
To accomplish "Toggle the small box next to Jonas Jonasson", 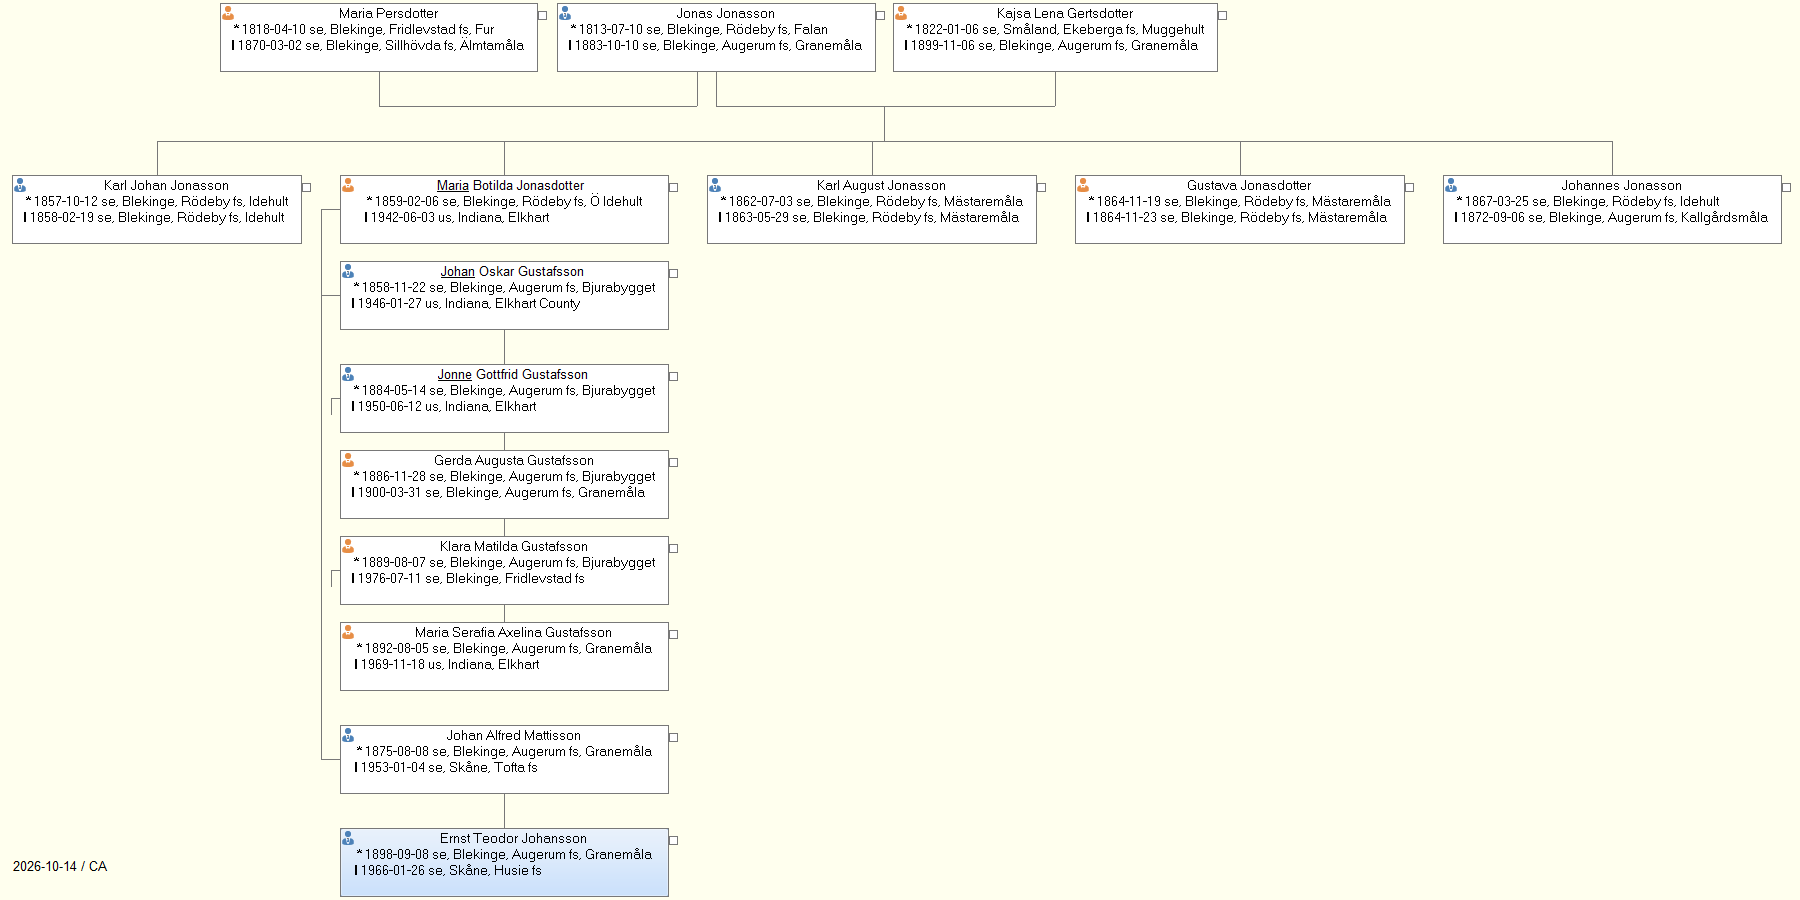I will pyautogui.click(x=881, y=15).
